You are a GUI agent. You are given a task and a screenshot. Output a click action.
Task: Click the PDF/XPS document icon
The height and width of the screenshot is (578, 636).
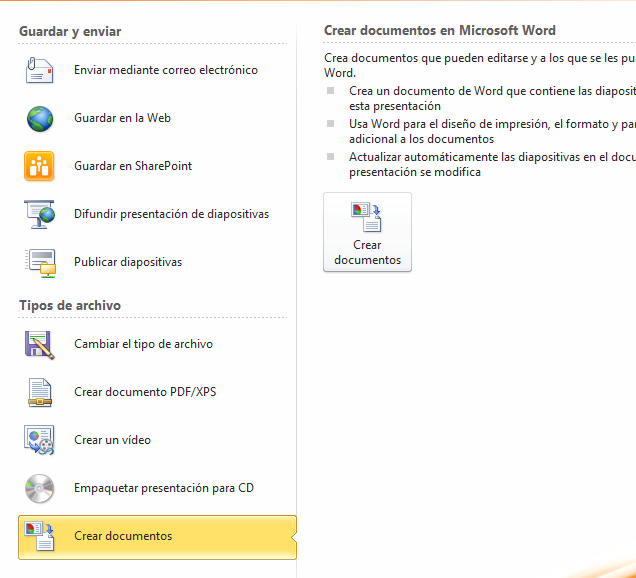[x=39, y=392]
